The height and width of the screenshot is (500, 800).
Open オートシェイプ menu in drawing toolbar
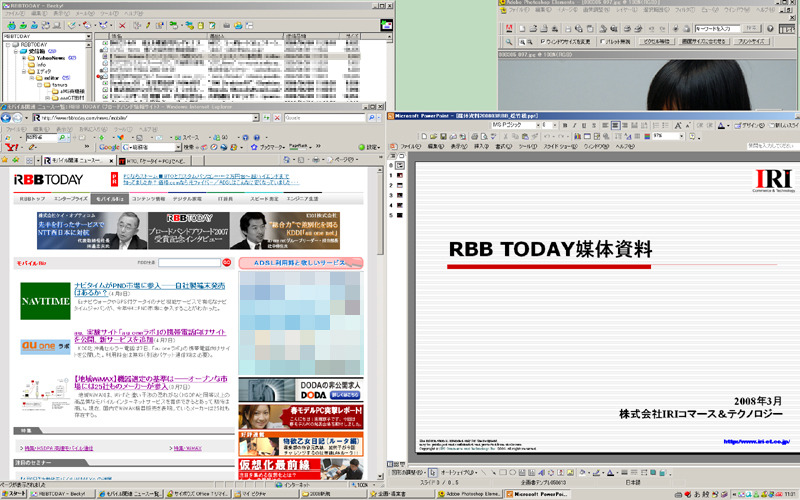click(459, 472)
